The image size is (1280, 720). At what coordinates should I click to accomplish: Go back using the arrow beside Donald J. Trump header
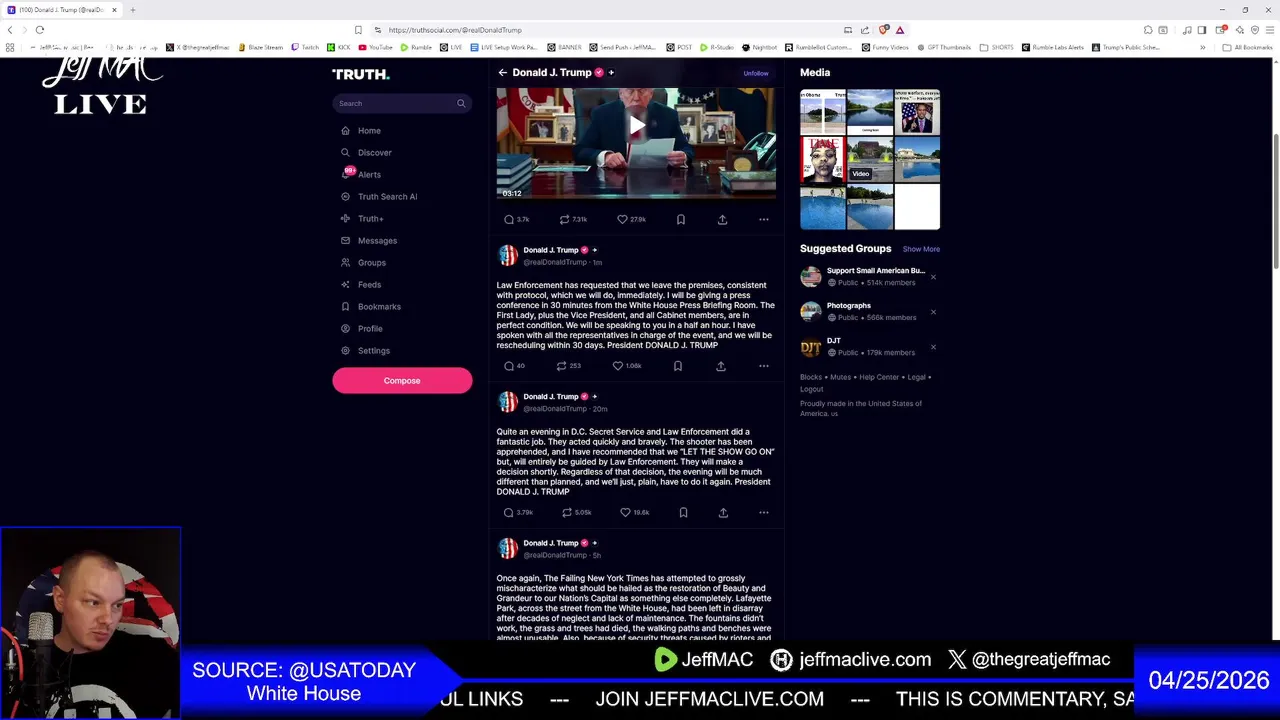point(502,72)
